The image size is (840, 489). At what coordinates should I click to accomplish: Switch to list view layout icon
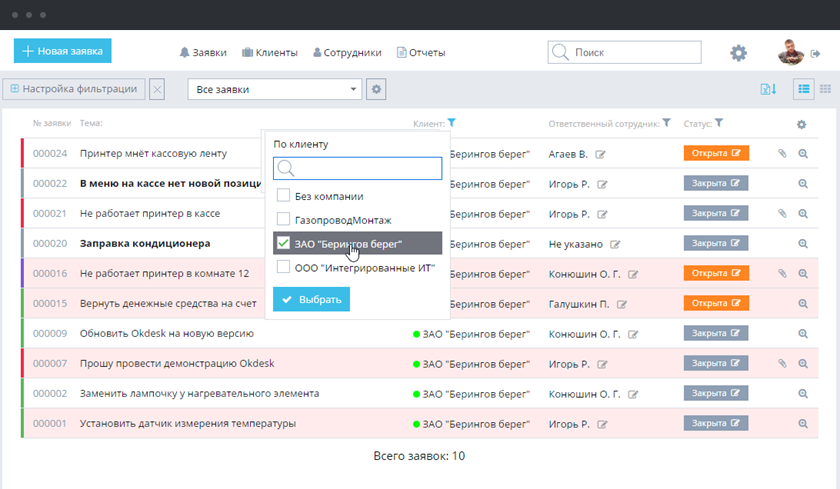tap(804, 89)
